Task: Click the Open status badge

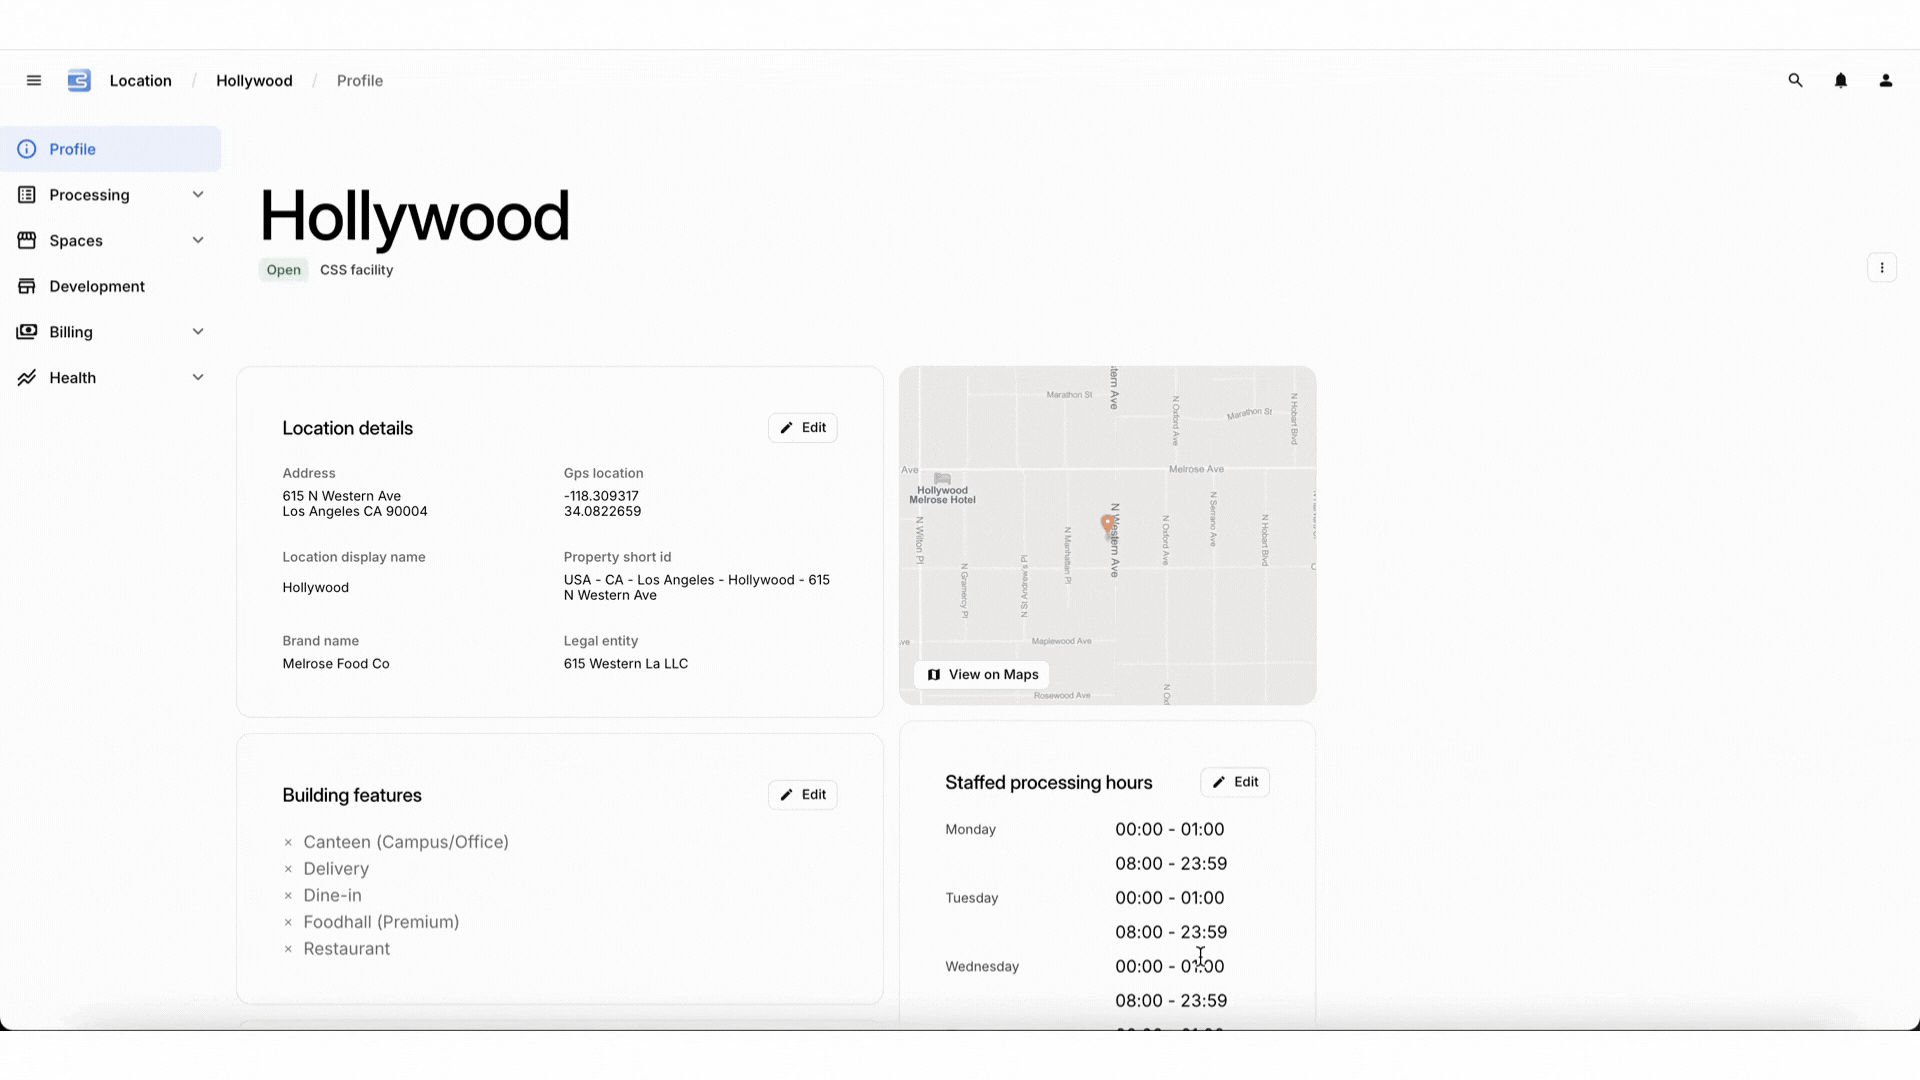Action: tap(283, 270)
